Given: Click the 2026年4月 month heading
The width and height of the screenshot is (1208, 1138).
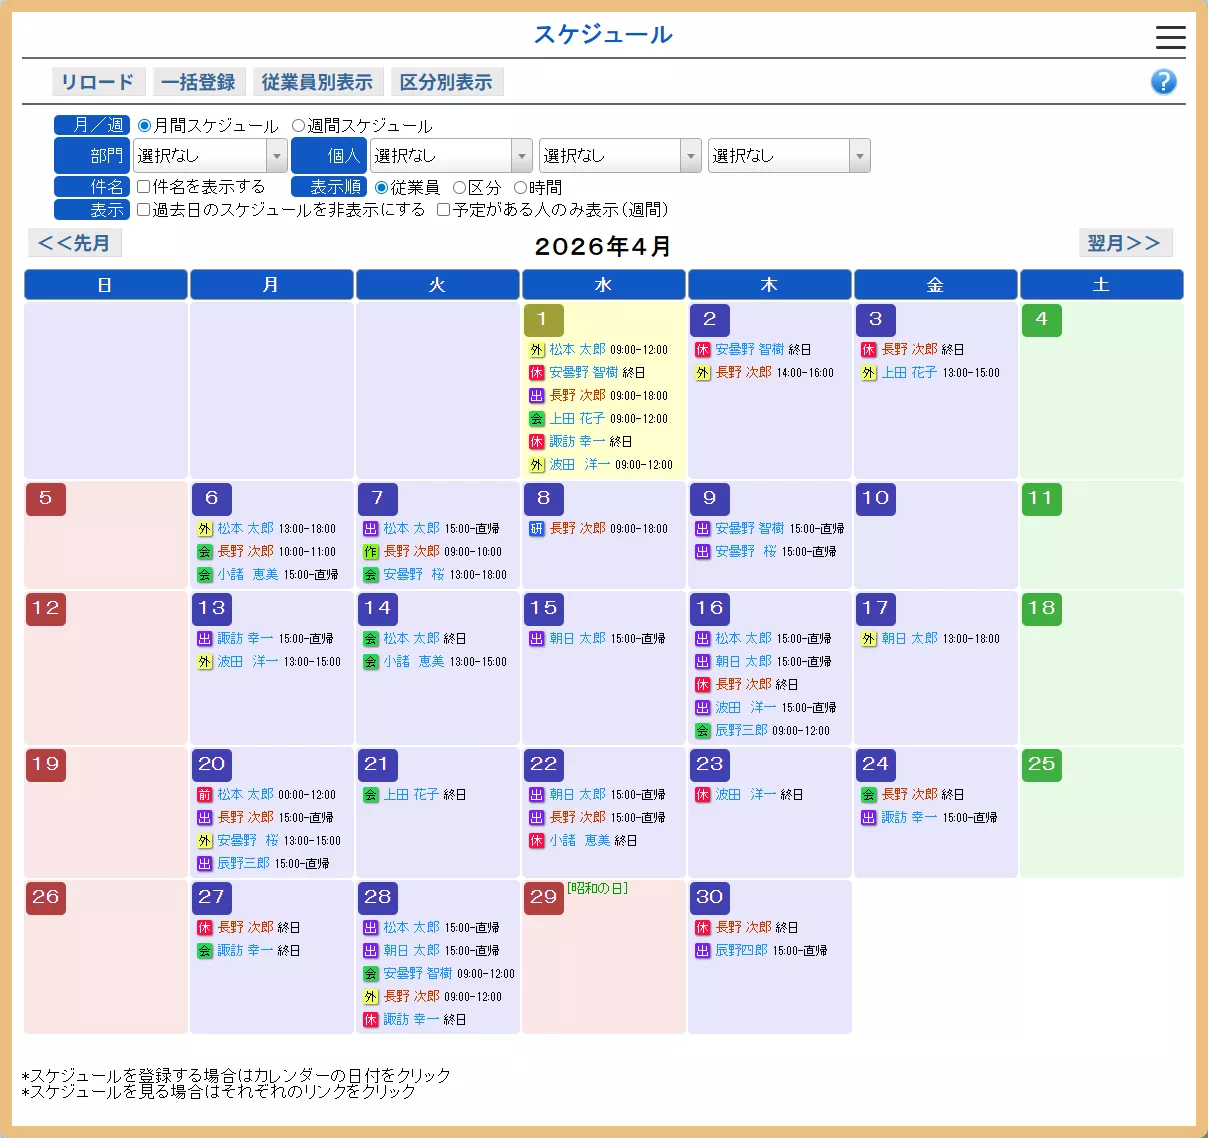Looking at the screenshot, I should click(x=603, y=247).
